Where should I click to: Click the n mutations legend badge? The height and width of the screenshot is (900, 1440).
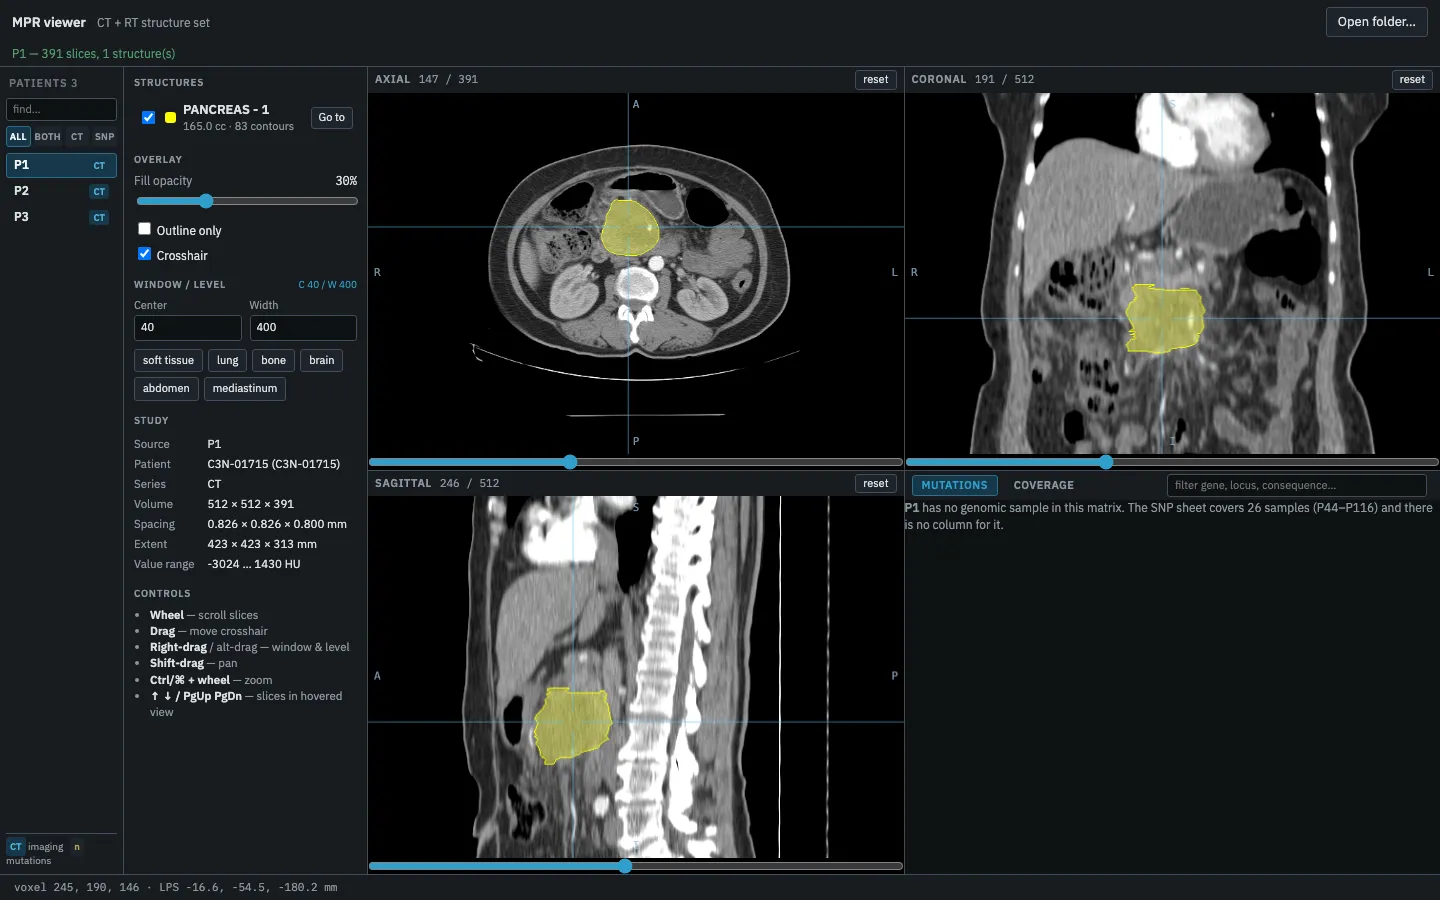coord(77,847)
